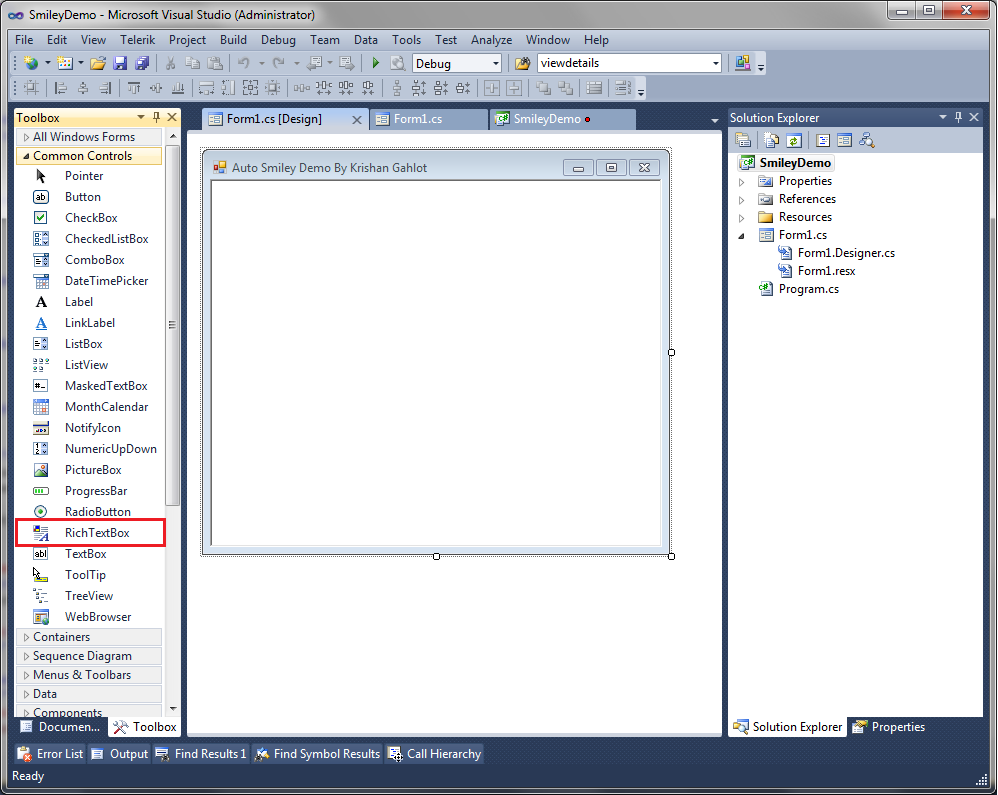Toggle auto-hide pin on Solution Explorer

pyautogui.click(x=958, y=117)
